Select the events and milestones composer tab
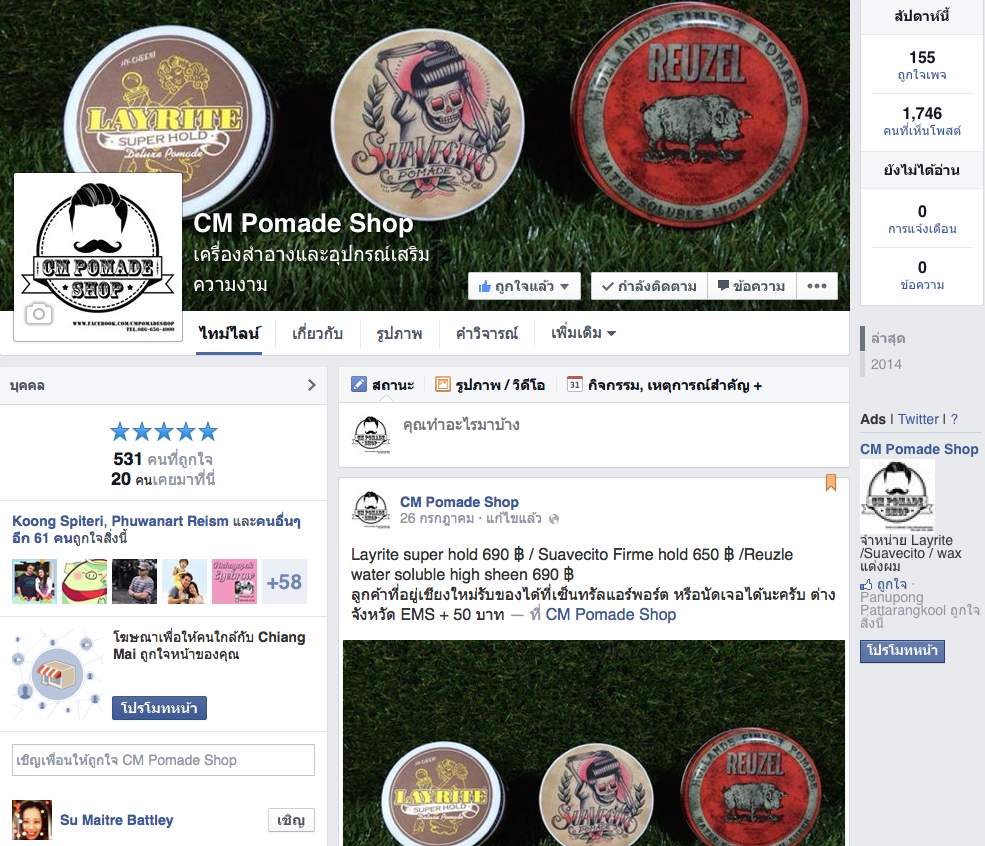Screen dimensions: 985x846 coord(664,384)
